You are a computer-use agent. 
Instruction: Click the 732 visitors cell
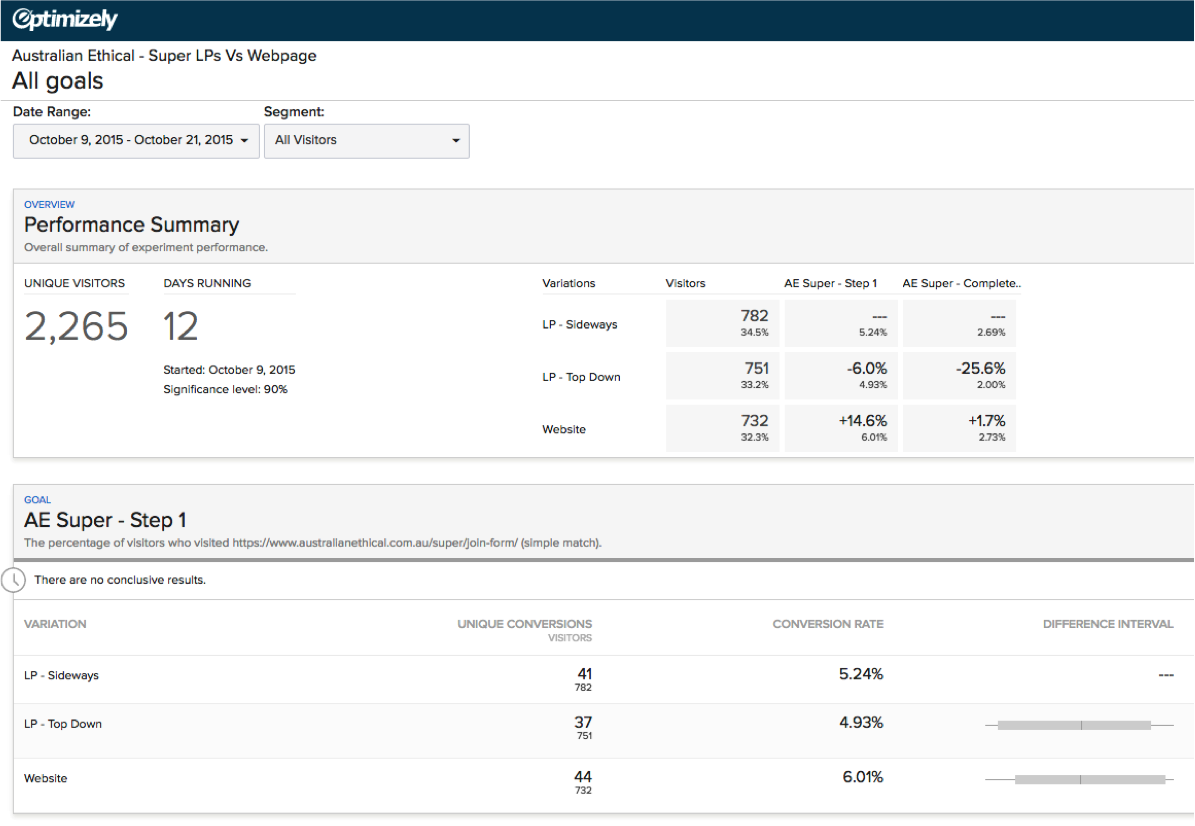tap(722, 428)
